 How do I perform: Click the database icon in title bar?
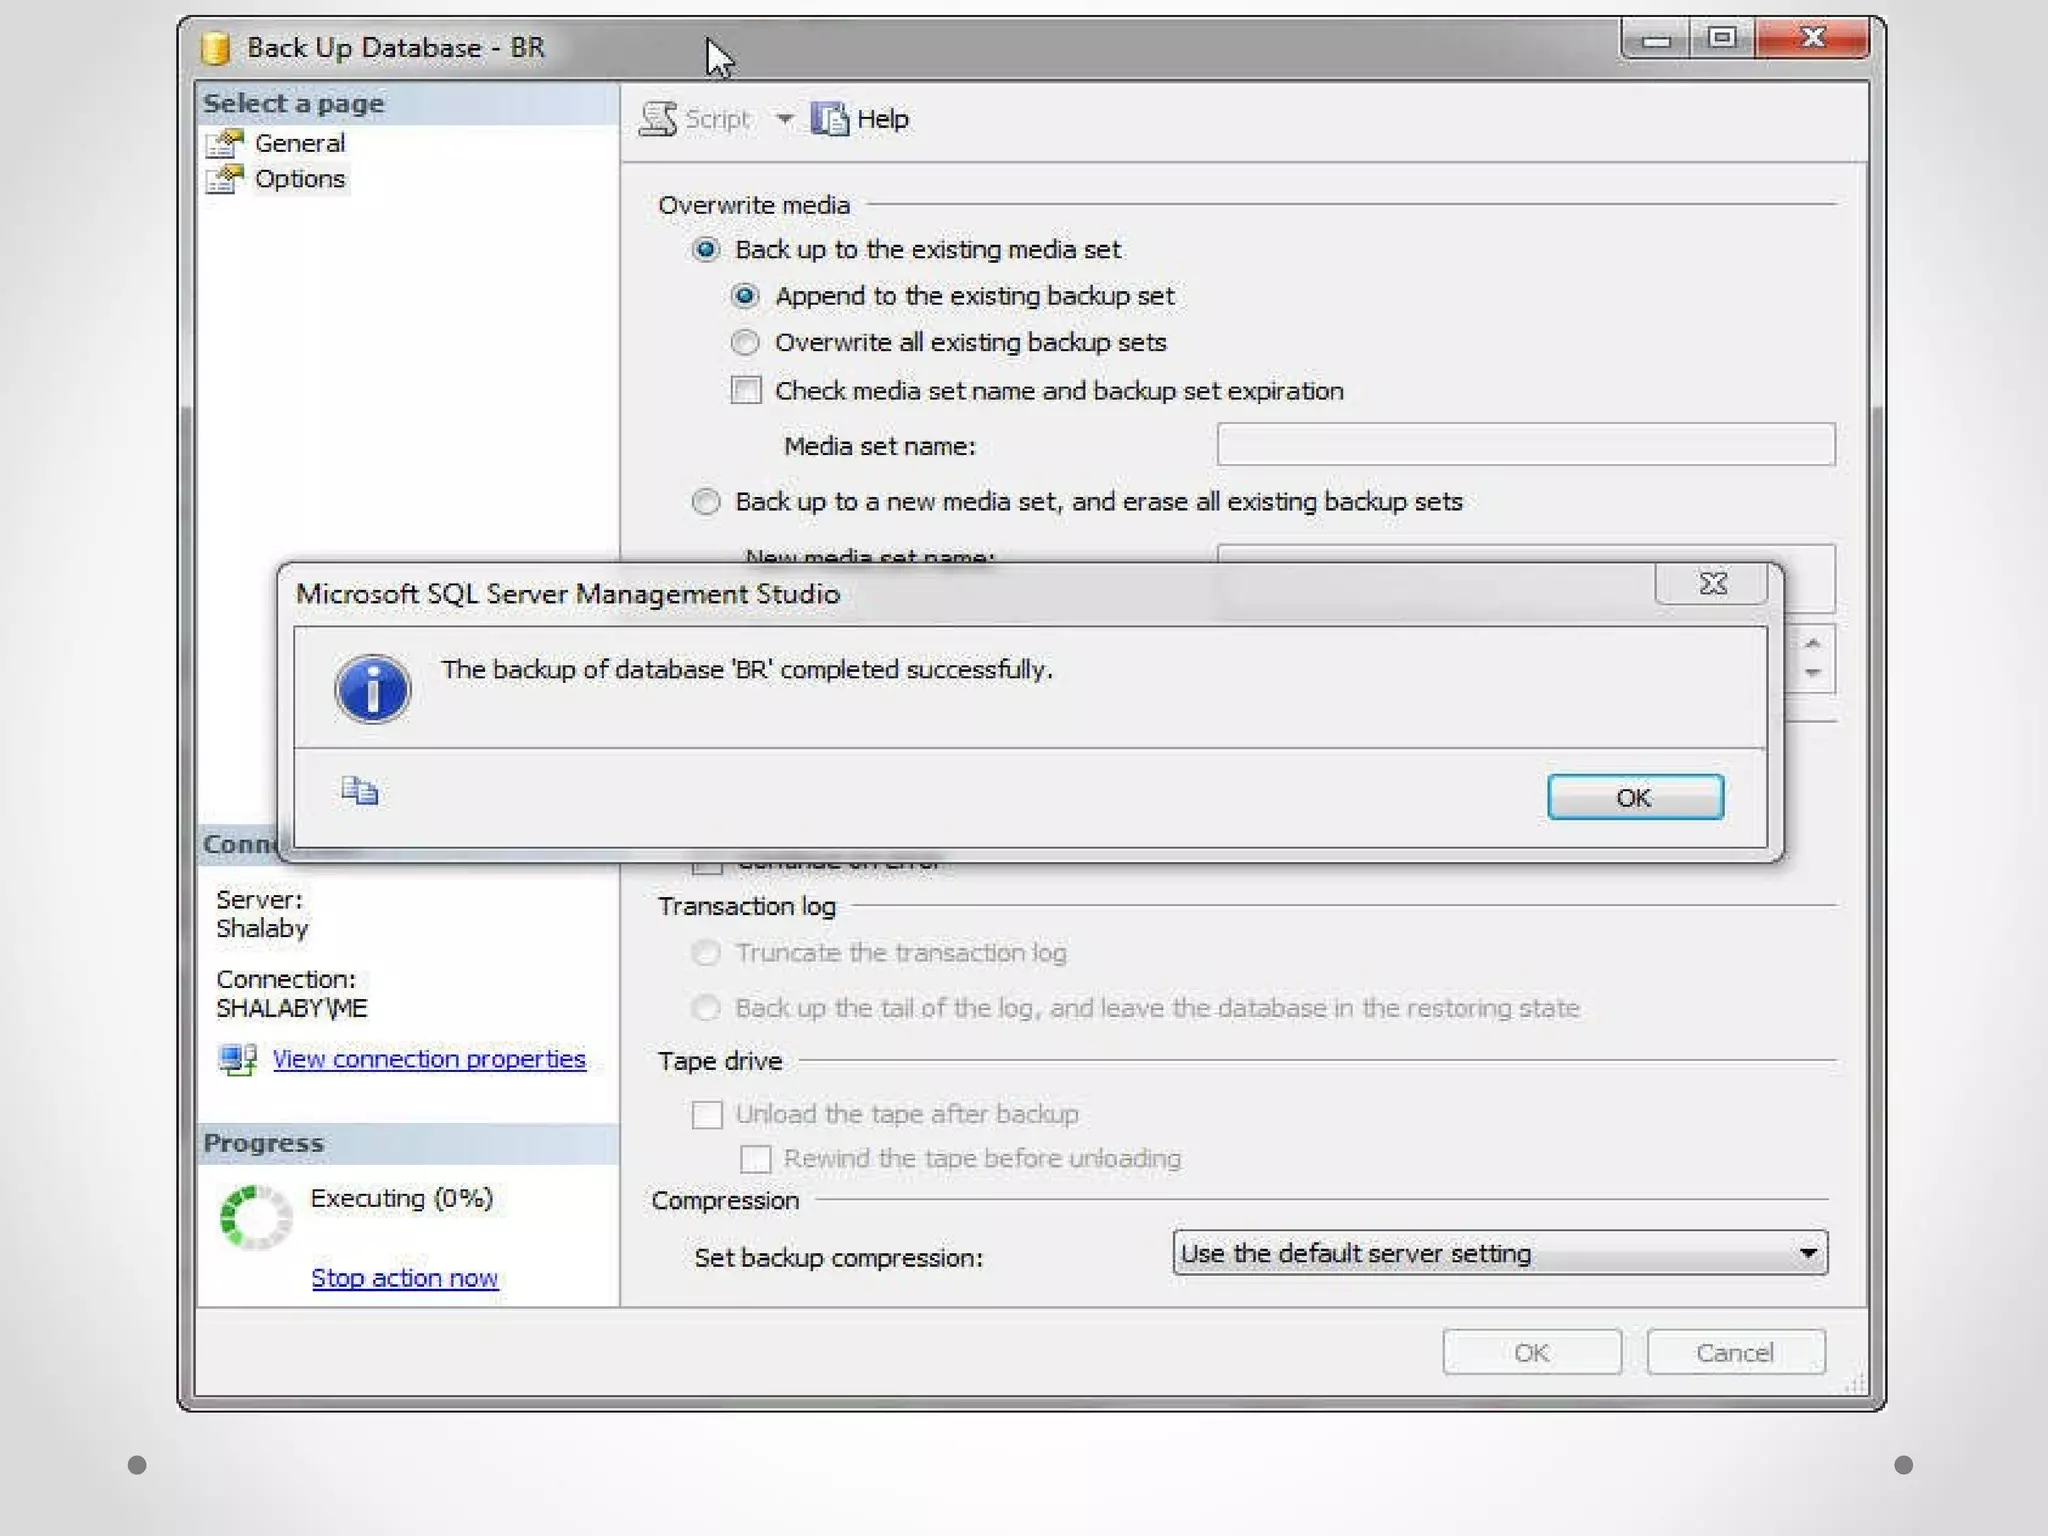[215, 48]
